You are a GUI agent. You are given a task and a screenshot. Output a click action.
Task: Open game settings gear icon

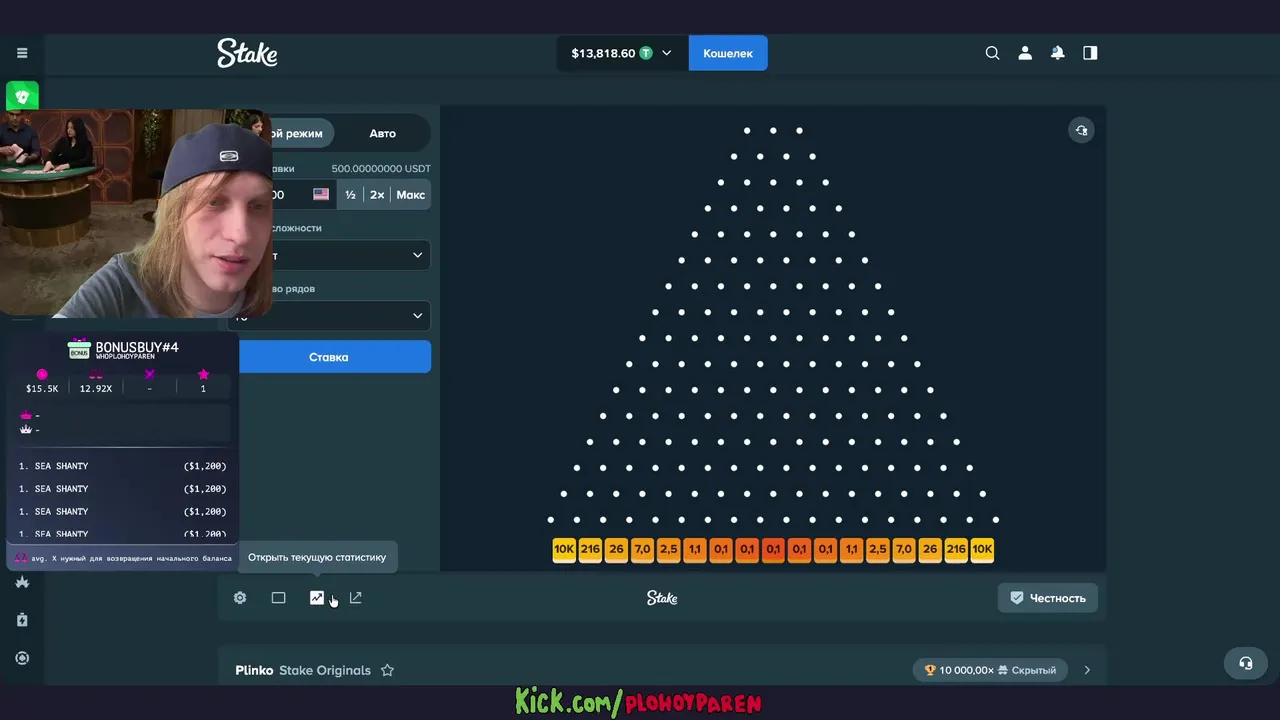[x=240, y=598]
